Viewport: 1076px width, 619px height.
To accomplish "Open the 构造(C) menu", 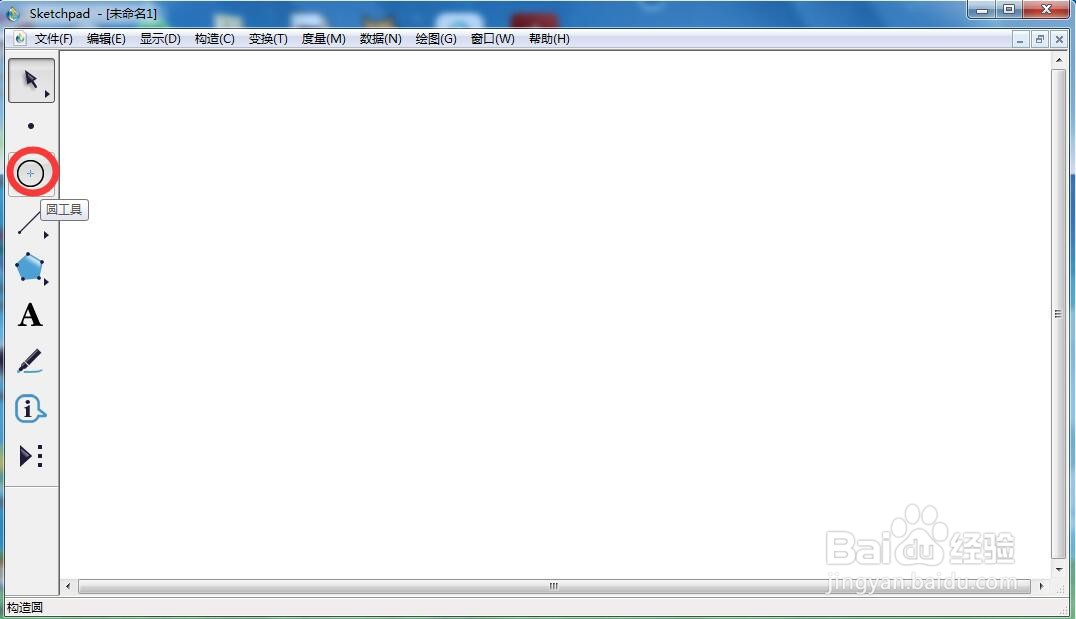I will click(215, 39).
